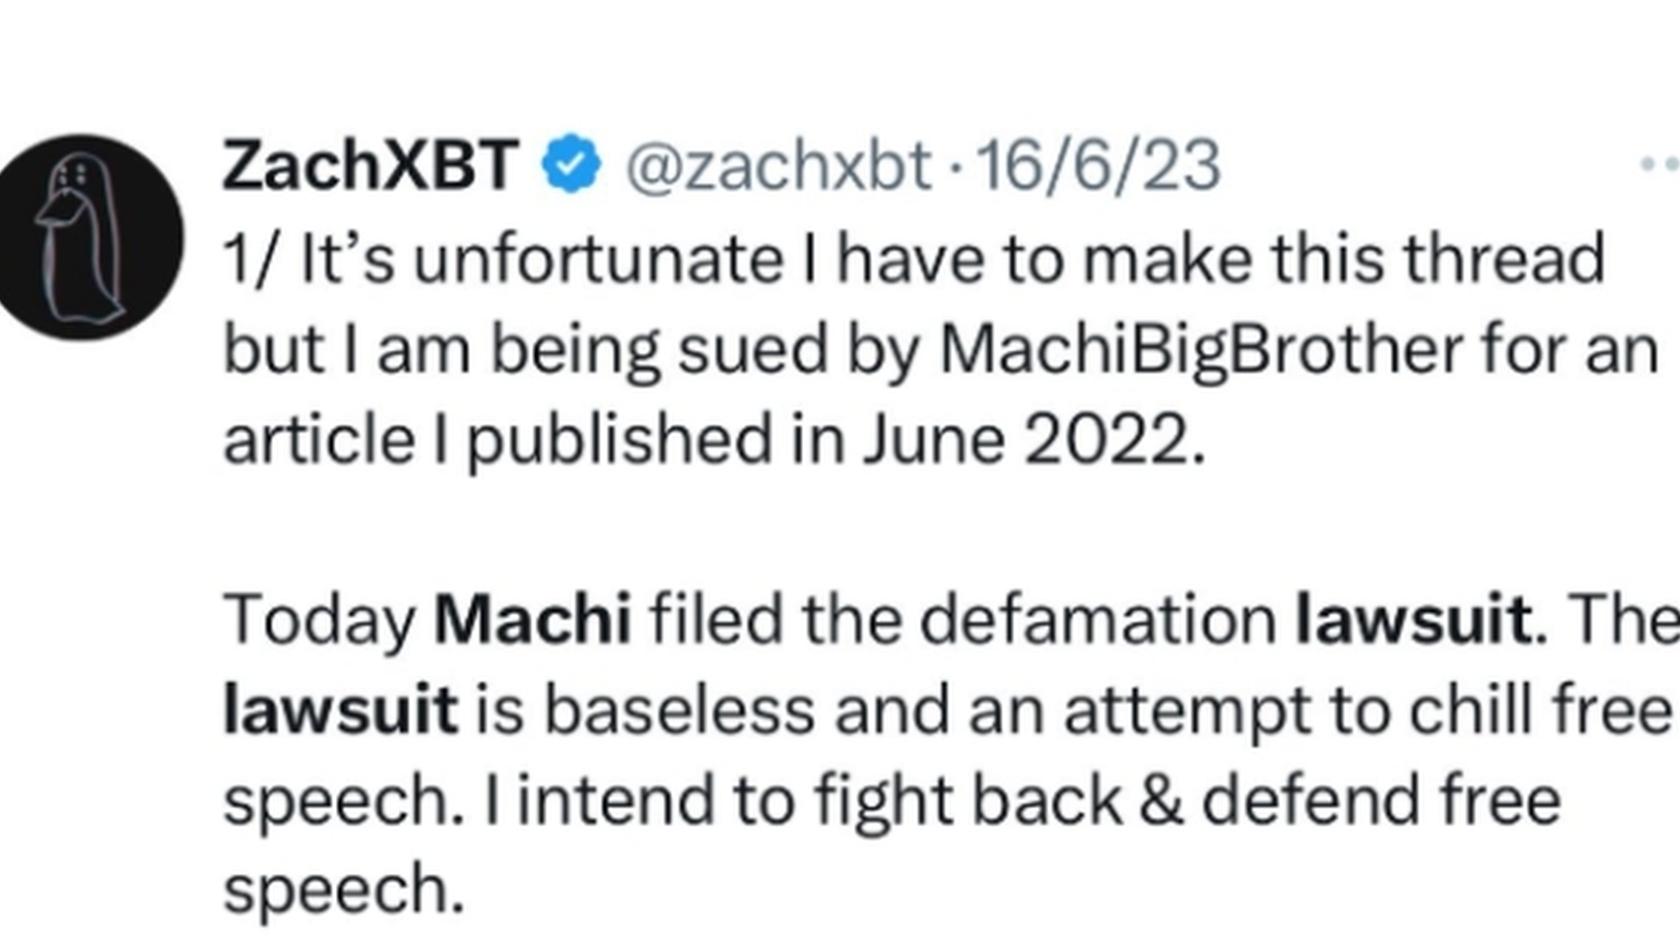The width and height of the screenshot is (1680, 944).
Task: Click bold lawsuit before "is baseless"
Action: 340,709
